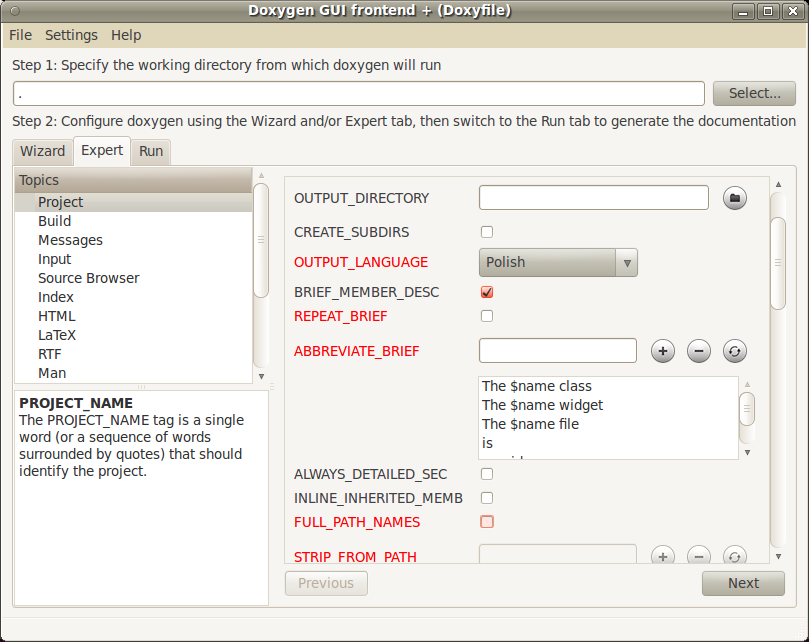Click scroll-up arrow of Topics list

click(262, 175)
